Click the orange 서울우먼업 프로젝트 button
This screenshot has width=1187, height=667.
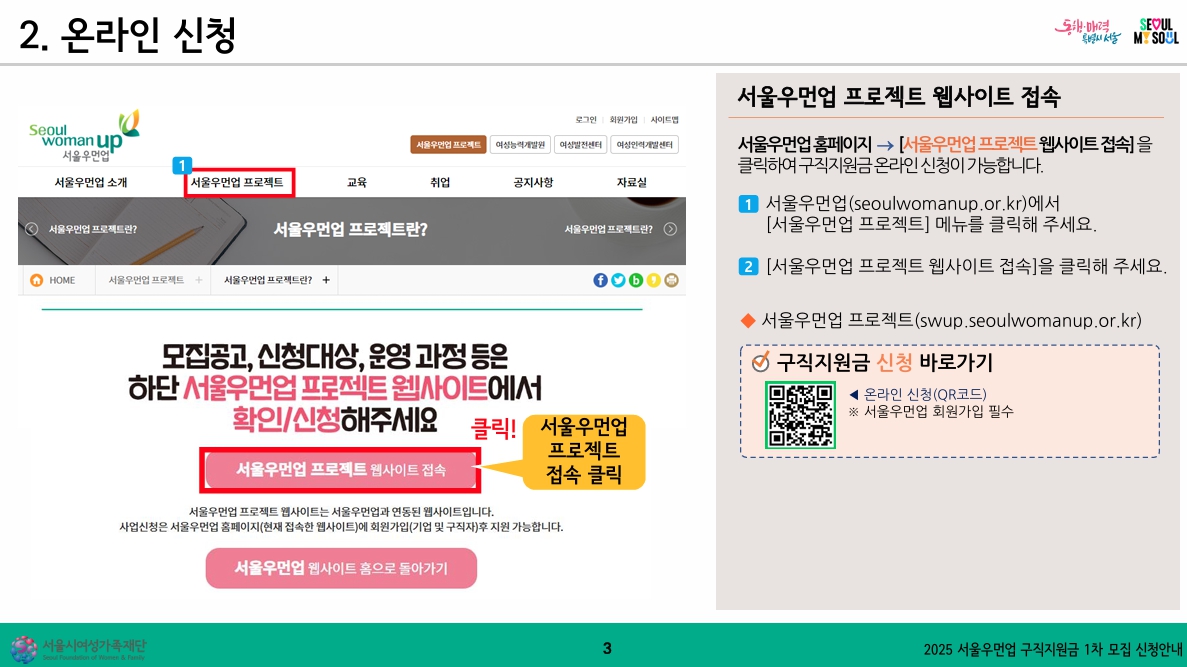tap(448, 145)
